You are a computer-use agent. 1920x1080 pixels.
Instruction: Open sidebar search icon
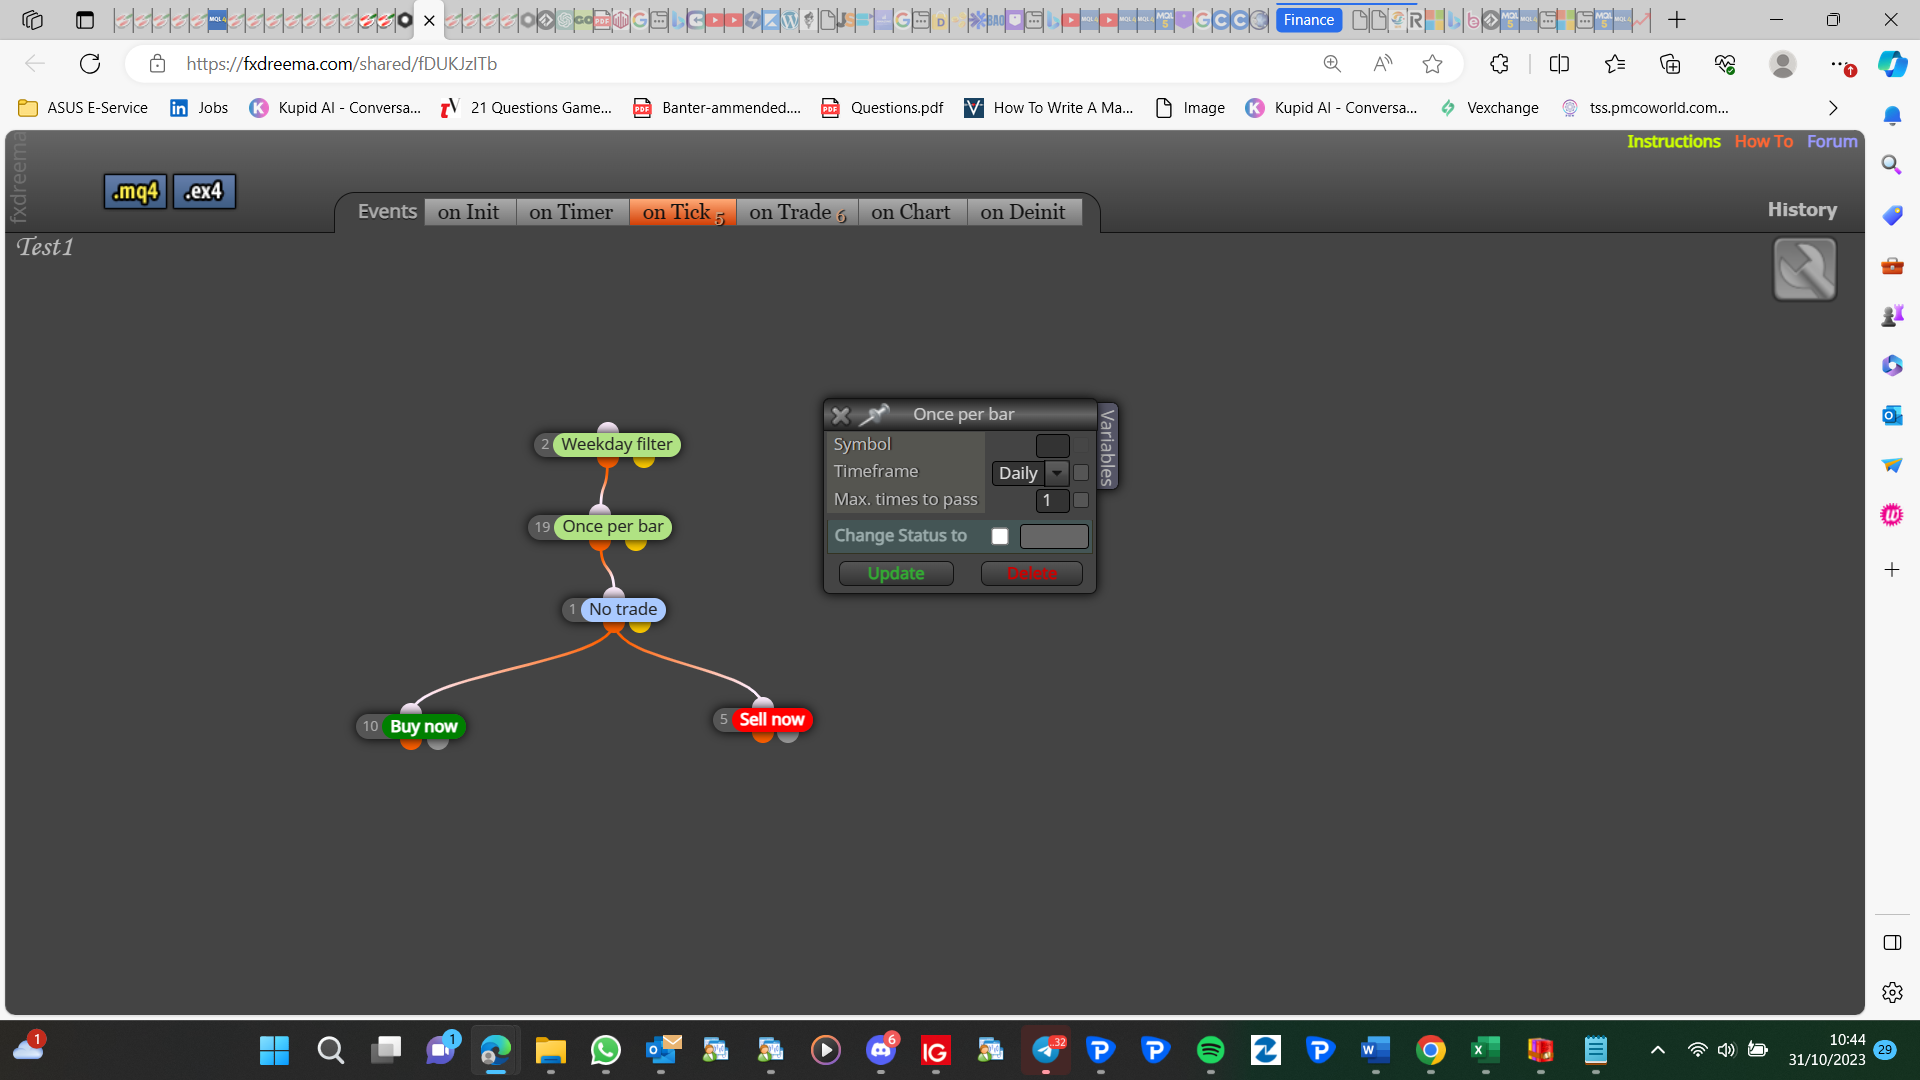pos(1892,164)
